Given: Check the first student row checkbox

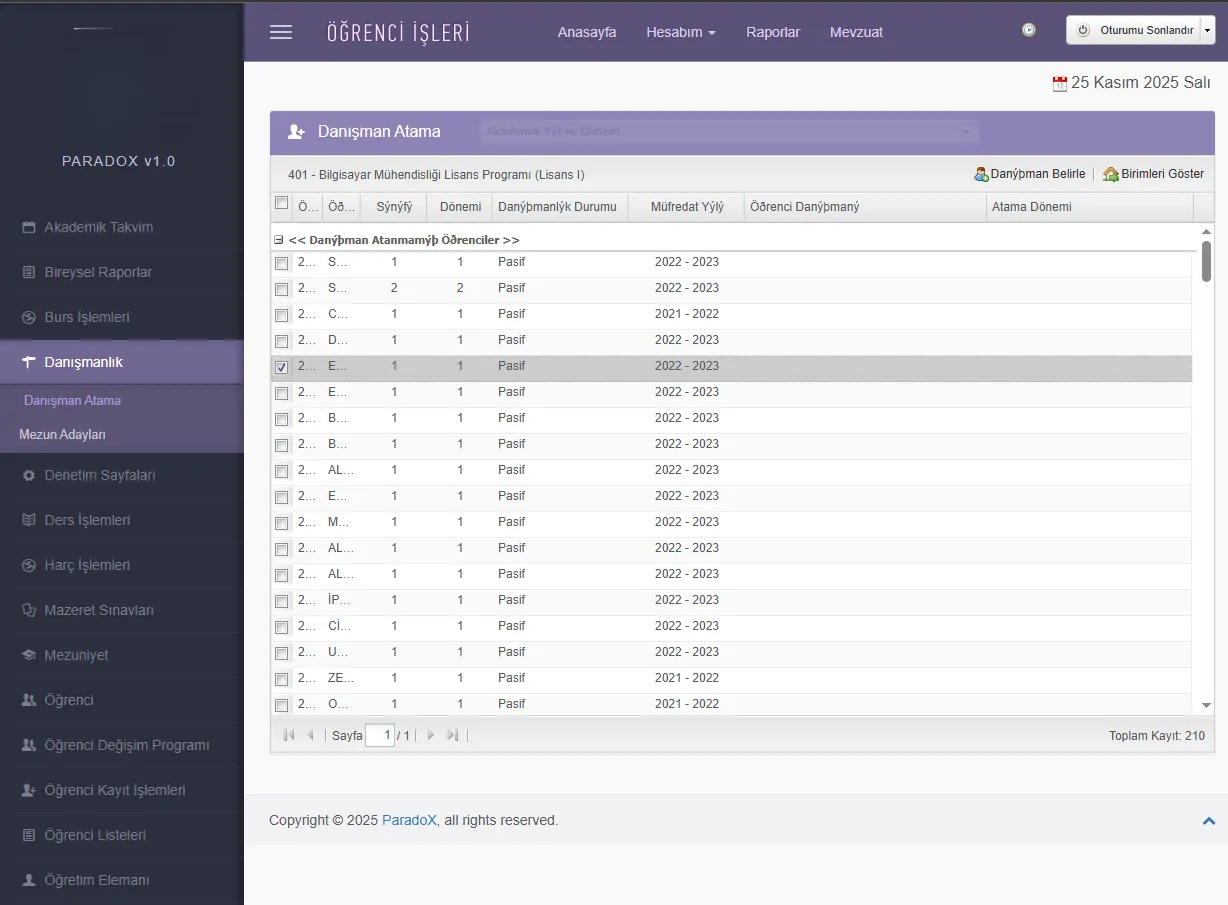Looking at the screenshot, I should (281, 263).
